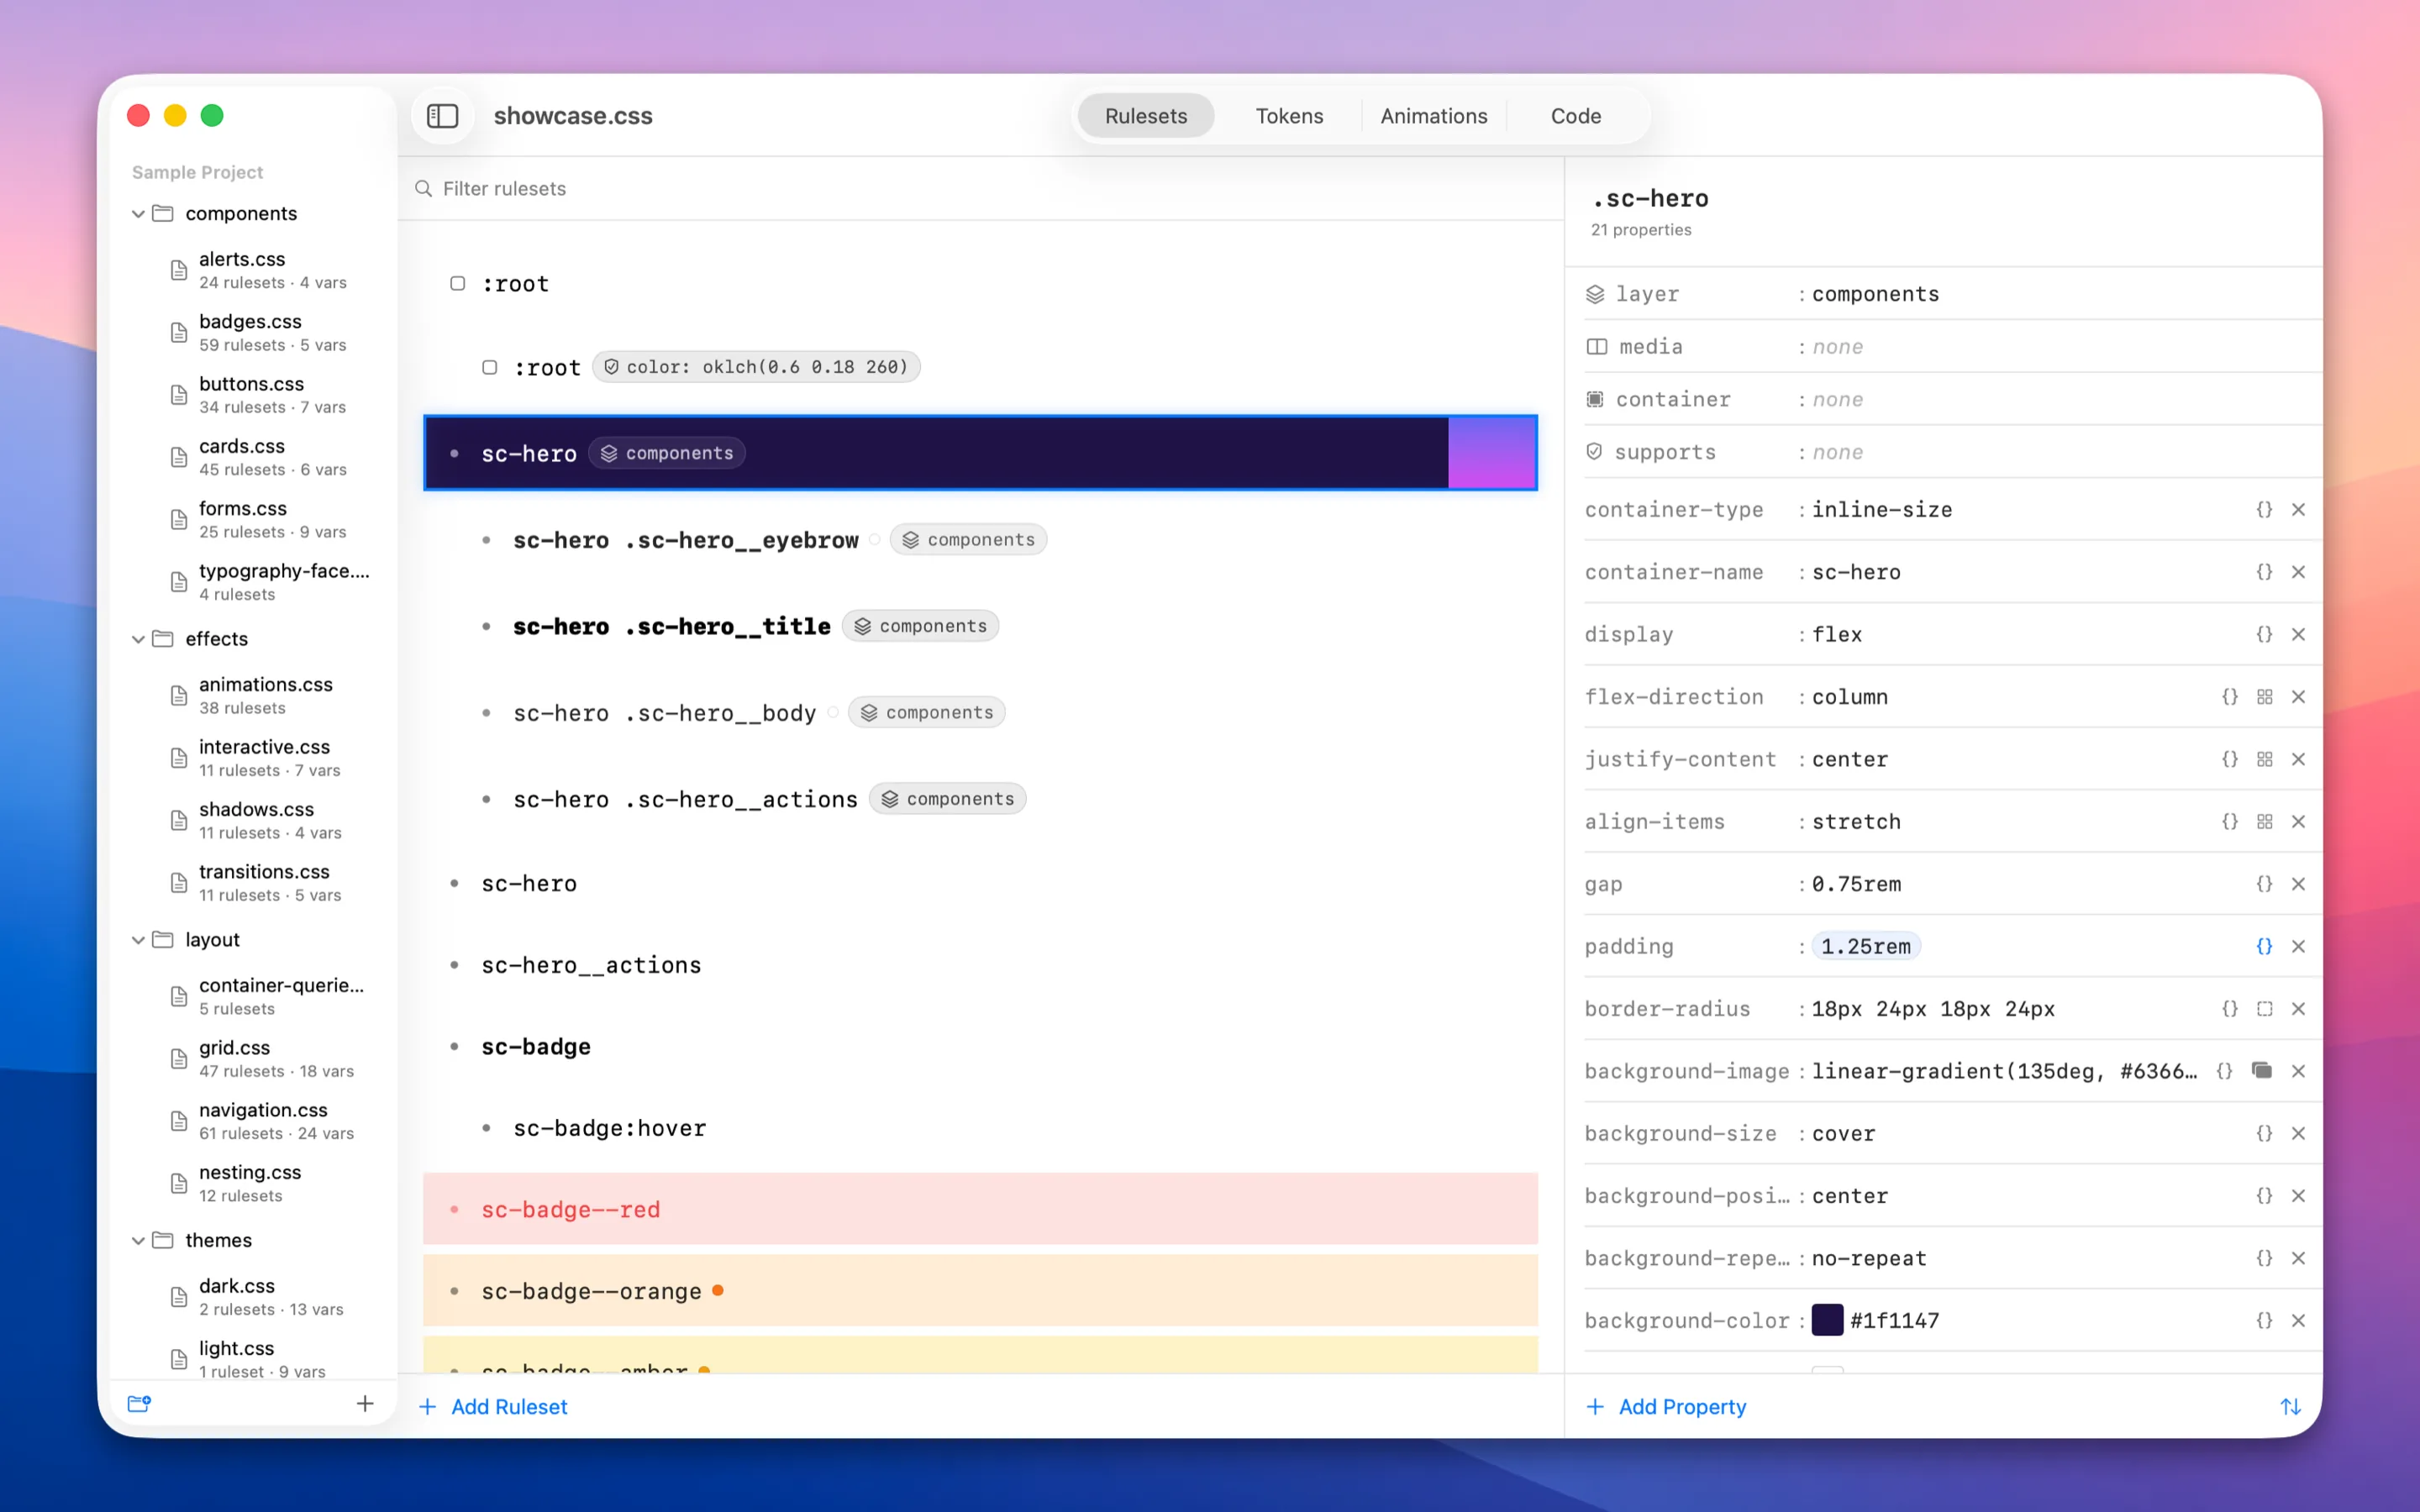Open corner editor for border-radius

tap(2264, 1009)
